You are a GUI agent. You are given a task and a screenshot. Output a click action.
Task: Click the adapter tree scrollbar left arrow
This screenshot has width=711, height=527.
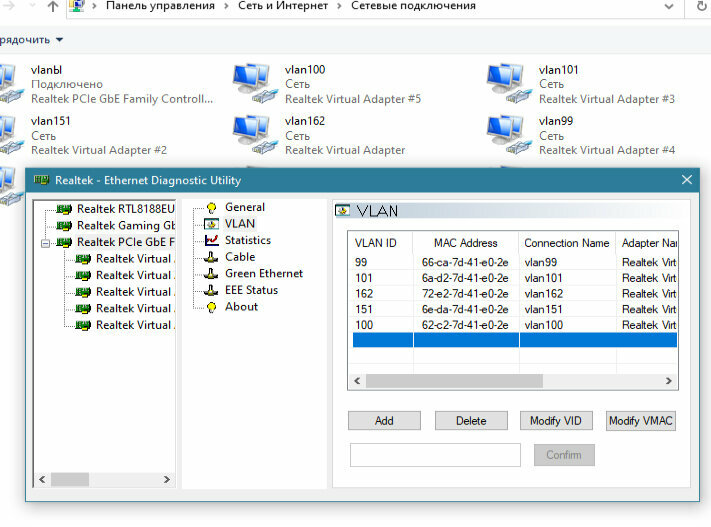(42, 479)
